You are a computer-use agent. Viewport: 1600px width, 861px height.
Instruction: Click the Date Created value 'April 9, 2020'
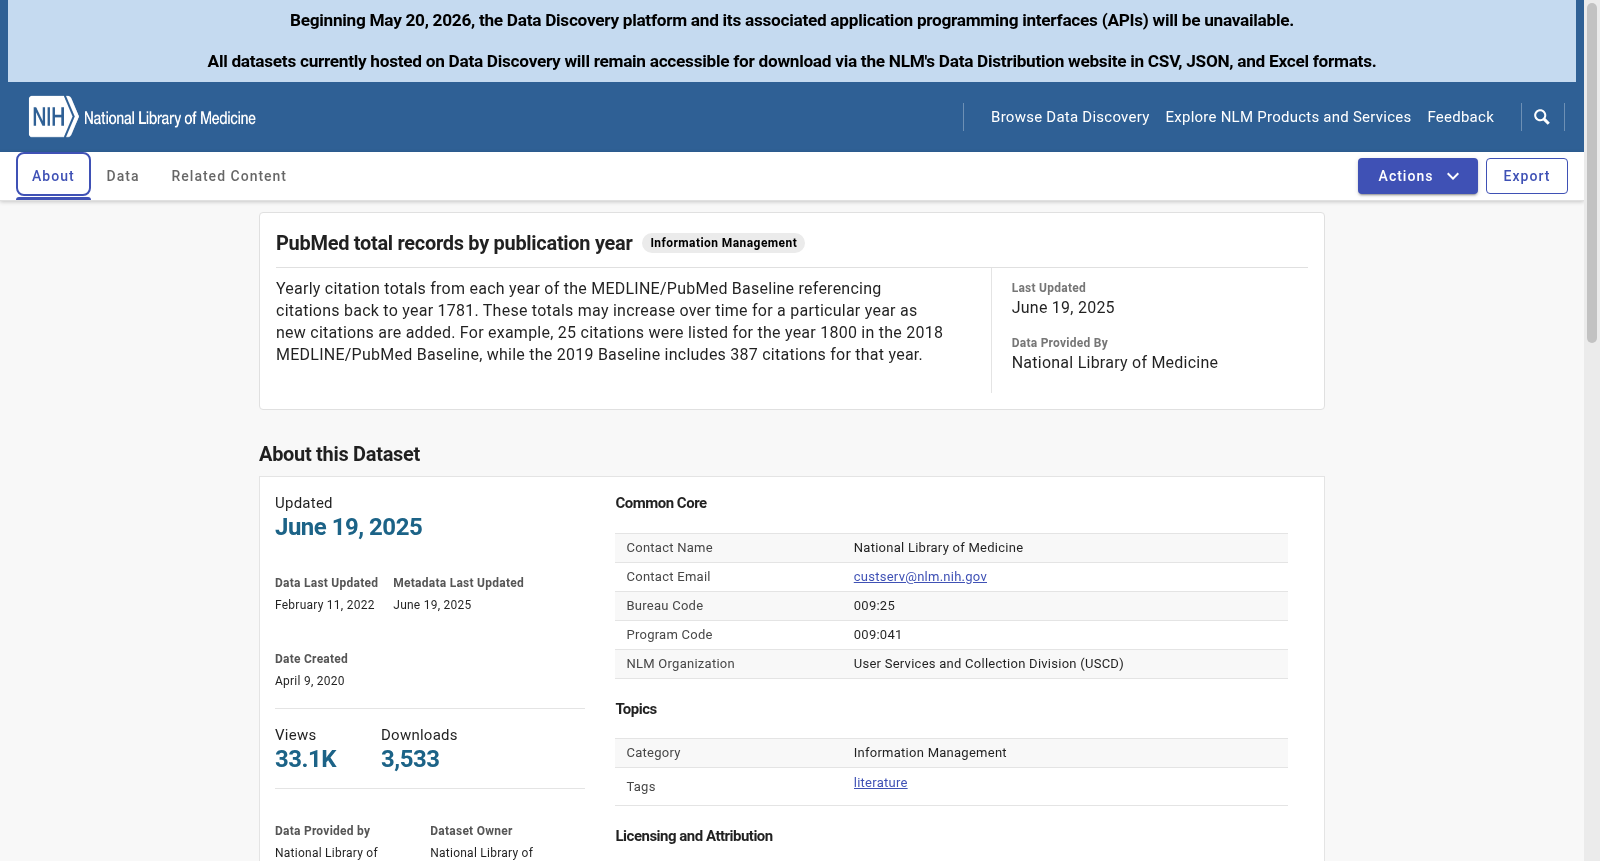(x=310, y=681)
